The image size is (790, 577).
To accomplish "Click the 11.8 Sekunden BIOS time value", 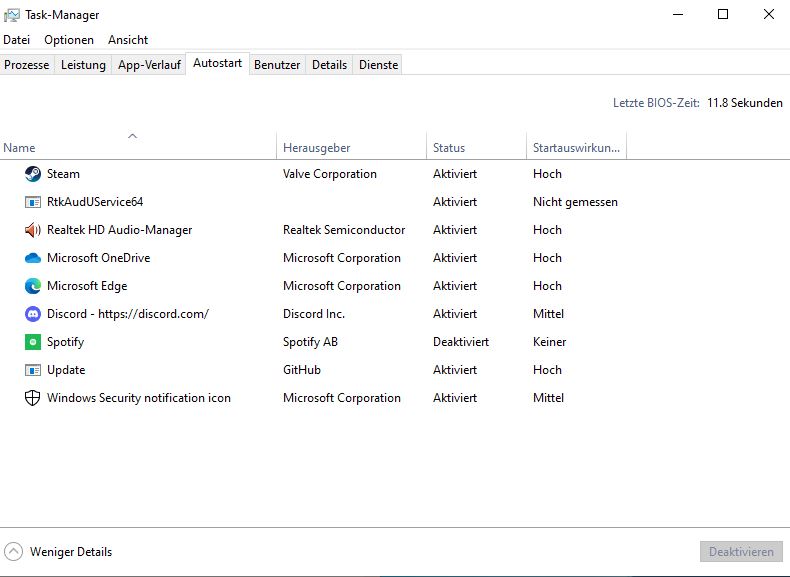I will coord(745,103).
